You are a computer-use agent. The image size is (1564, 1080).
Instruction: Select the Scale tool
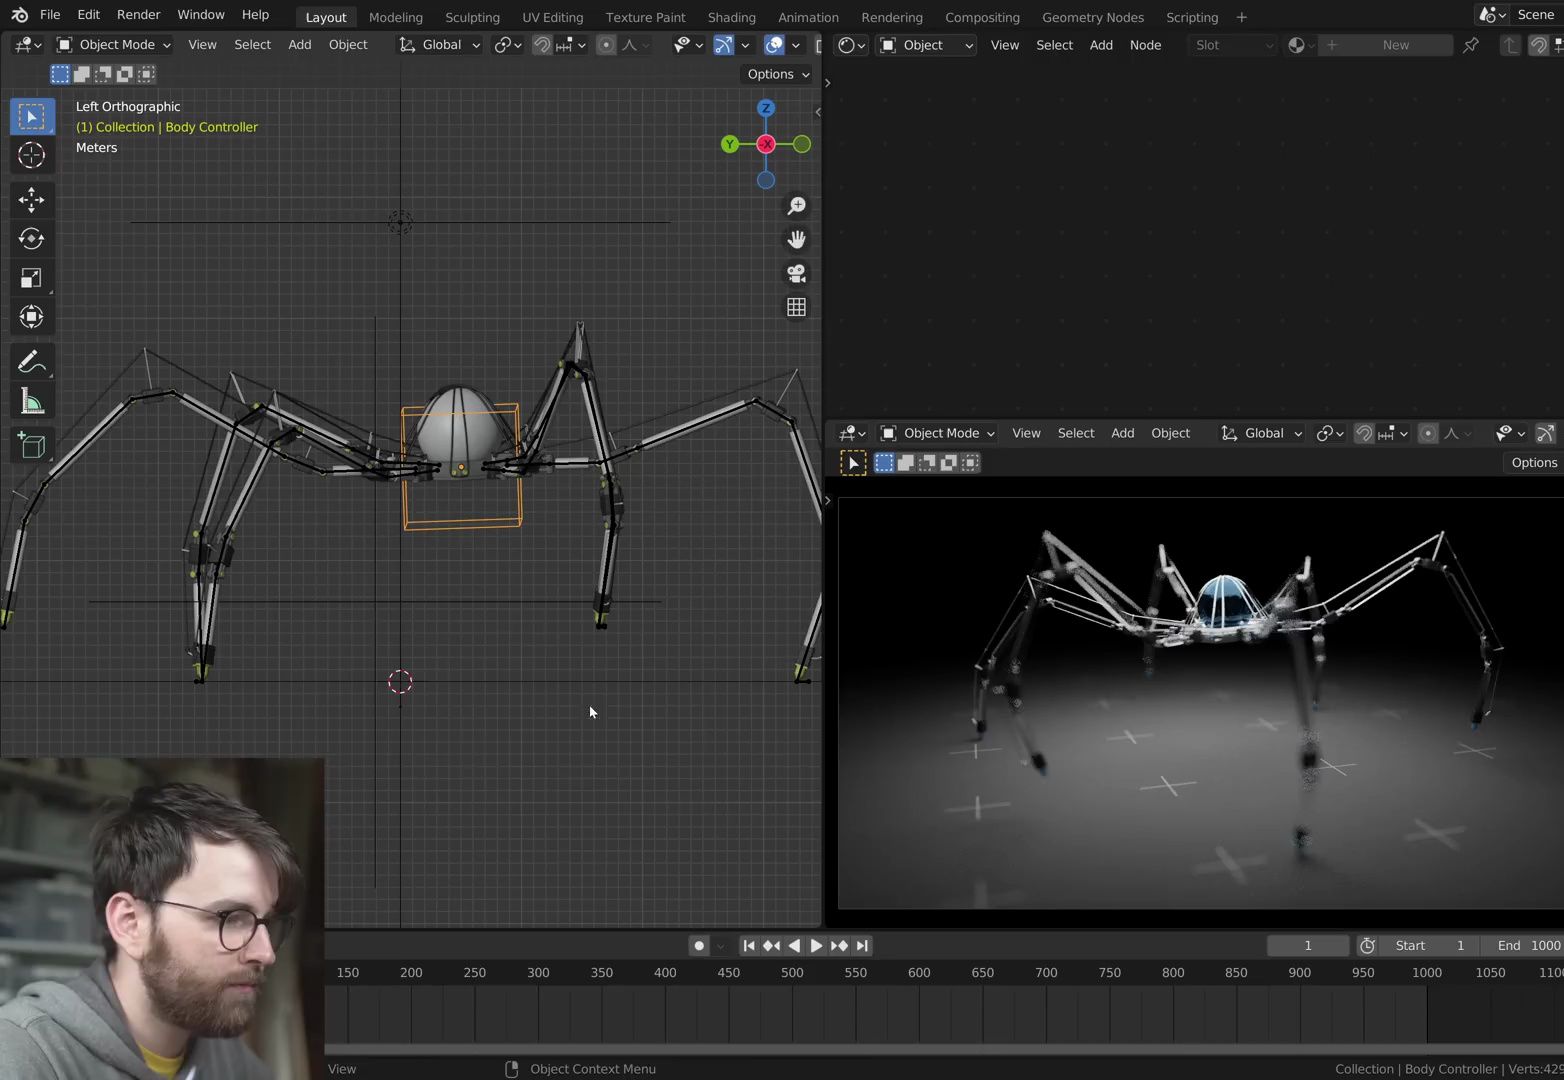click(31, 278)
